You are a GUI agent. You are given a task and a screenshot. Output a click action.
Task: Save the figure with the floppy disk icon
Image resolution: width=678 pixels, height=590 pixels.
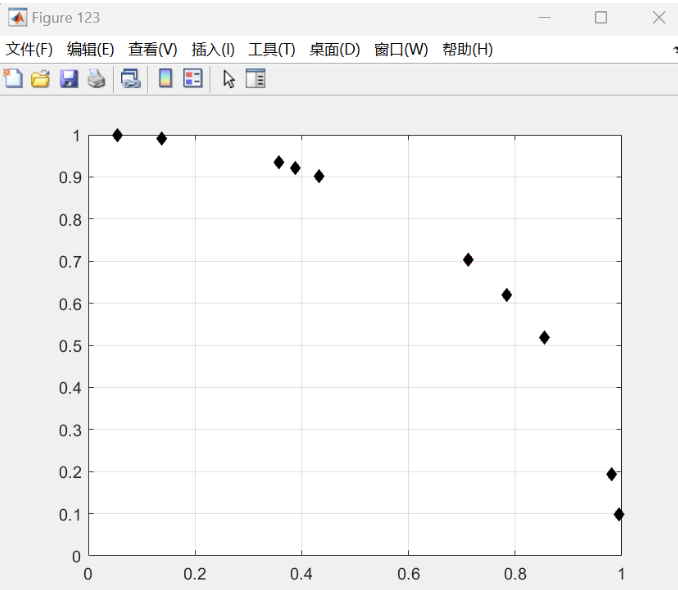click(69, 79)
